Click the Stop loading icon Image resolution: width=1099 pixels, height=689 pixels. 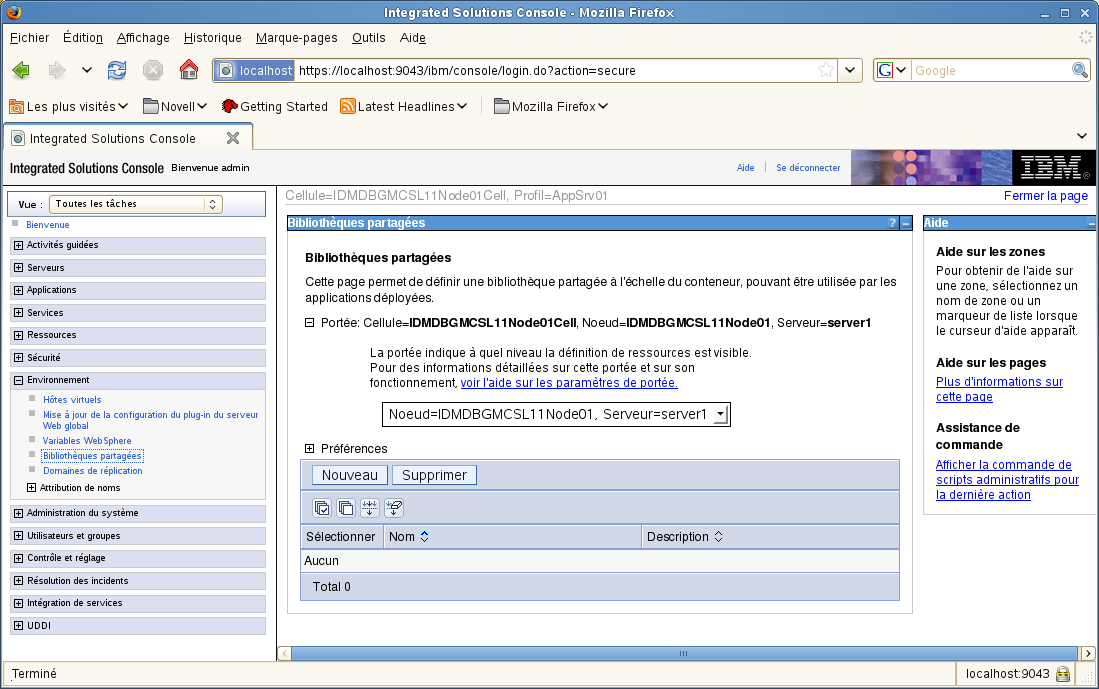(x=153, y=70)
